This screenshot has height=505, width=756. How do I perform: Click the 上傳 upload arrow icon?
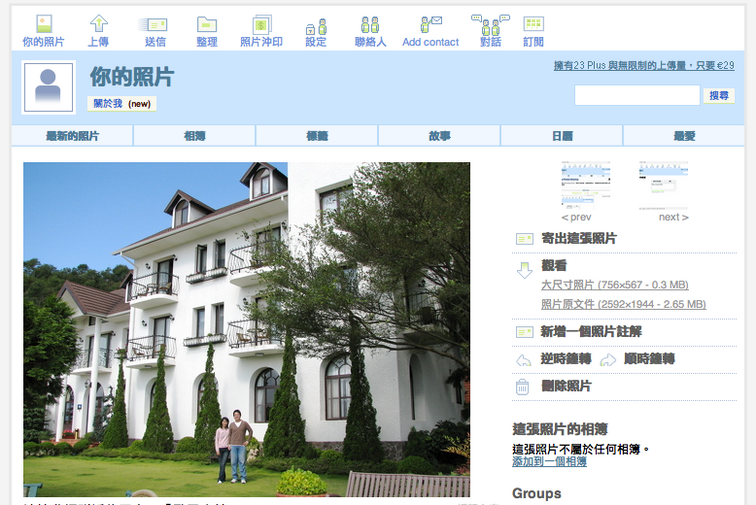[98, 24]
